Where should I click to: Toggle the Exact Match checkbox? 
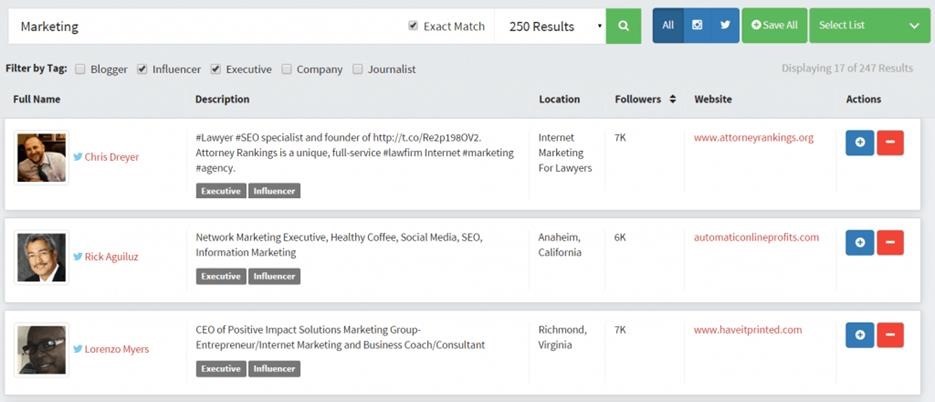[413, 26]
